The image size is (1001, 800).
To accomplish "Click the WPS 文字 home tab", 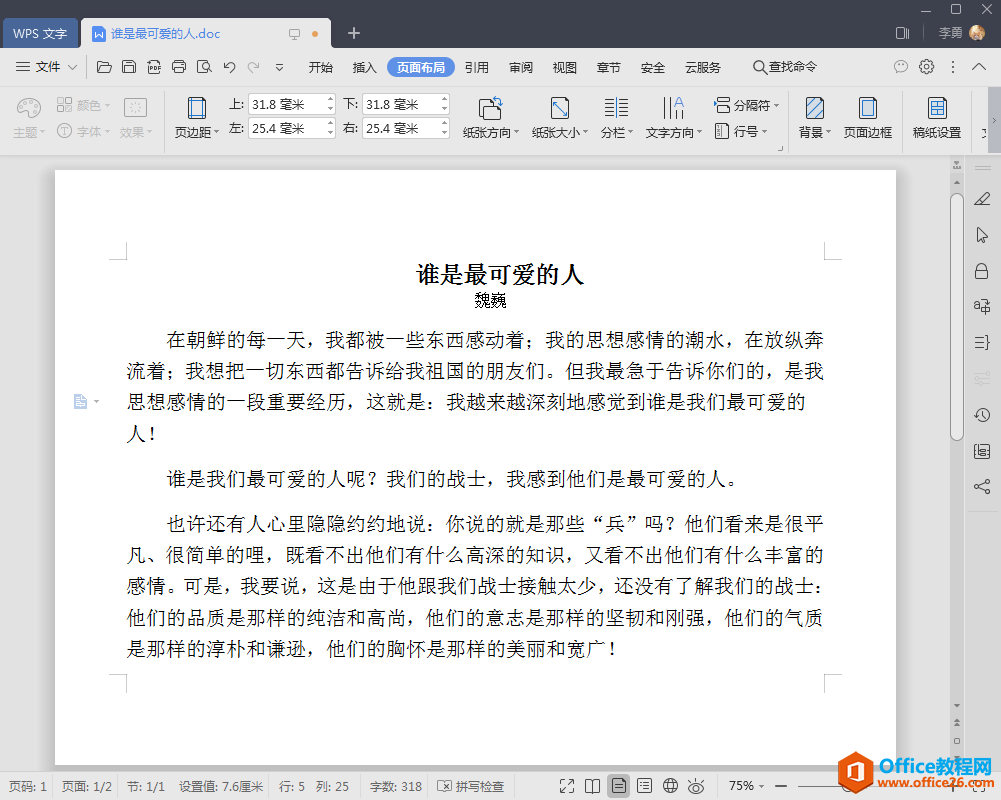I will (x=40, y=33).
